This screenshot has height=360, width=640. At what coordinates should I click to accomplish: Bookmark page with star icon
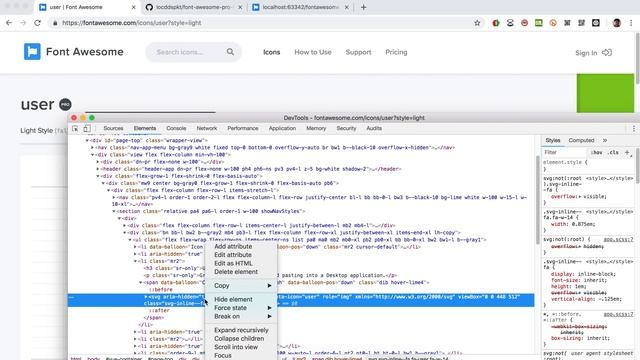pyautogui.click(x=477, y=23)
